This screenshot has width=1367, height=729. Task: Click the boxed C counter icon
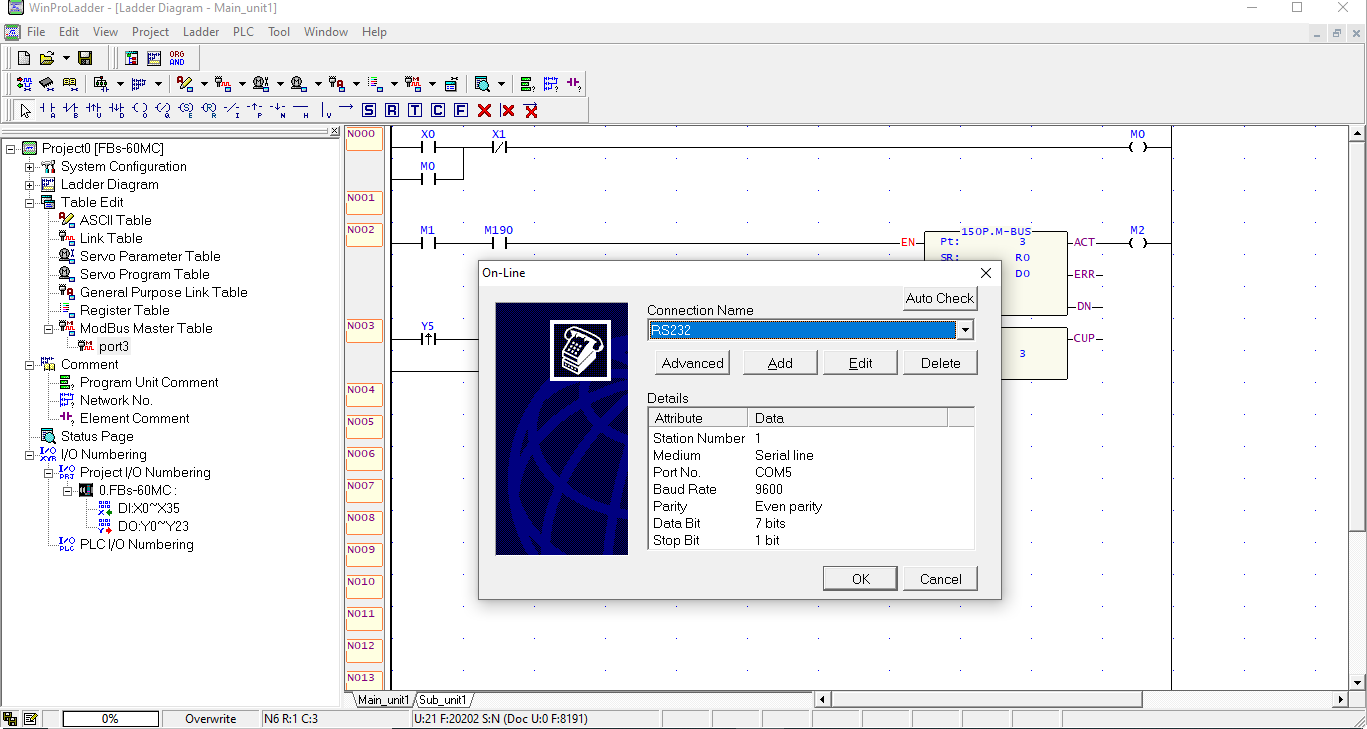pyautogui.click(x=438, y=110)
